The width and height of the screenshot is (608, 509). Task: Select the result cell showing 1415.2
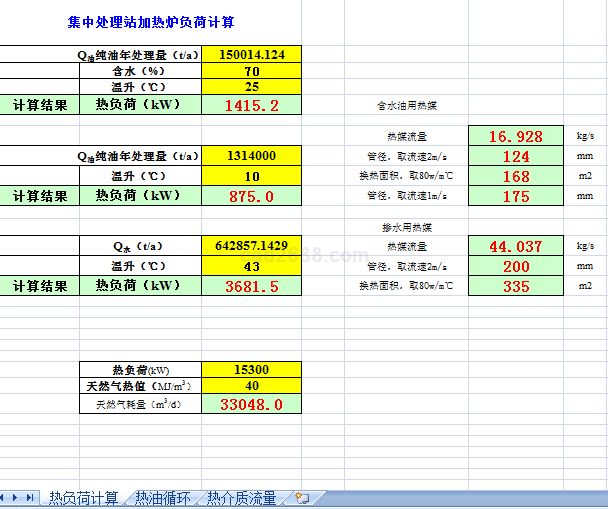tap(251, 105)
